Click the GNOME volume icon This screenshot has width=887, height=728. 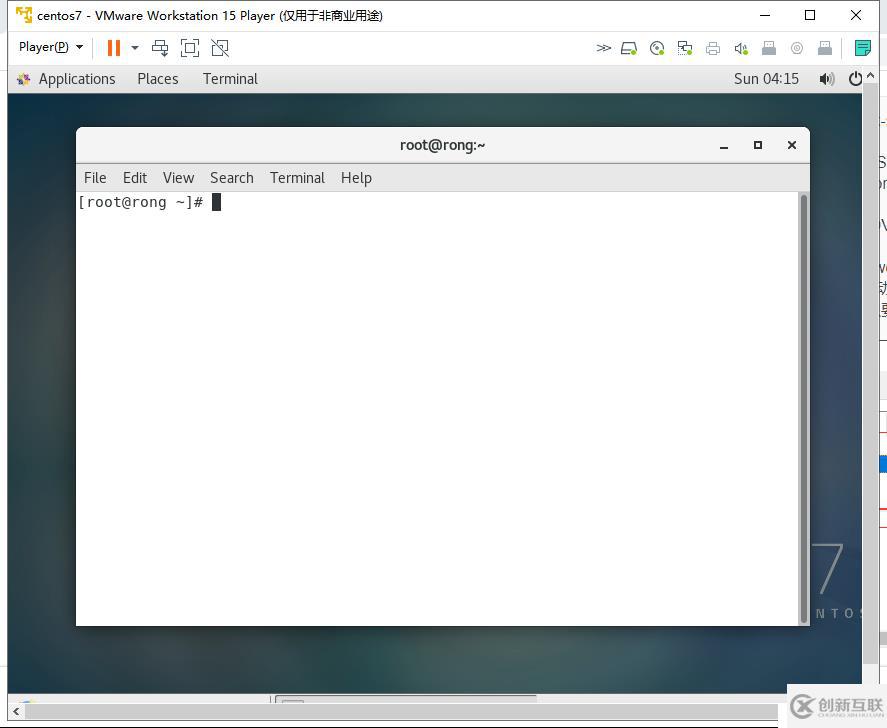point(826,79)
